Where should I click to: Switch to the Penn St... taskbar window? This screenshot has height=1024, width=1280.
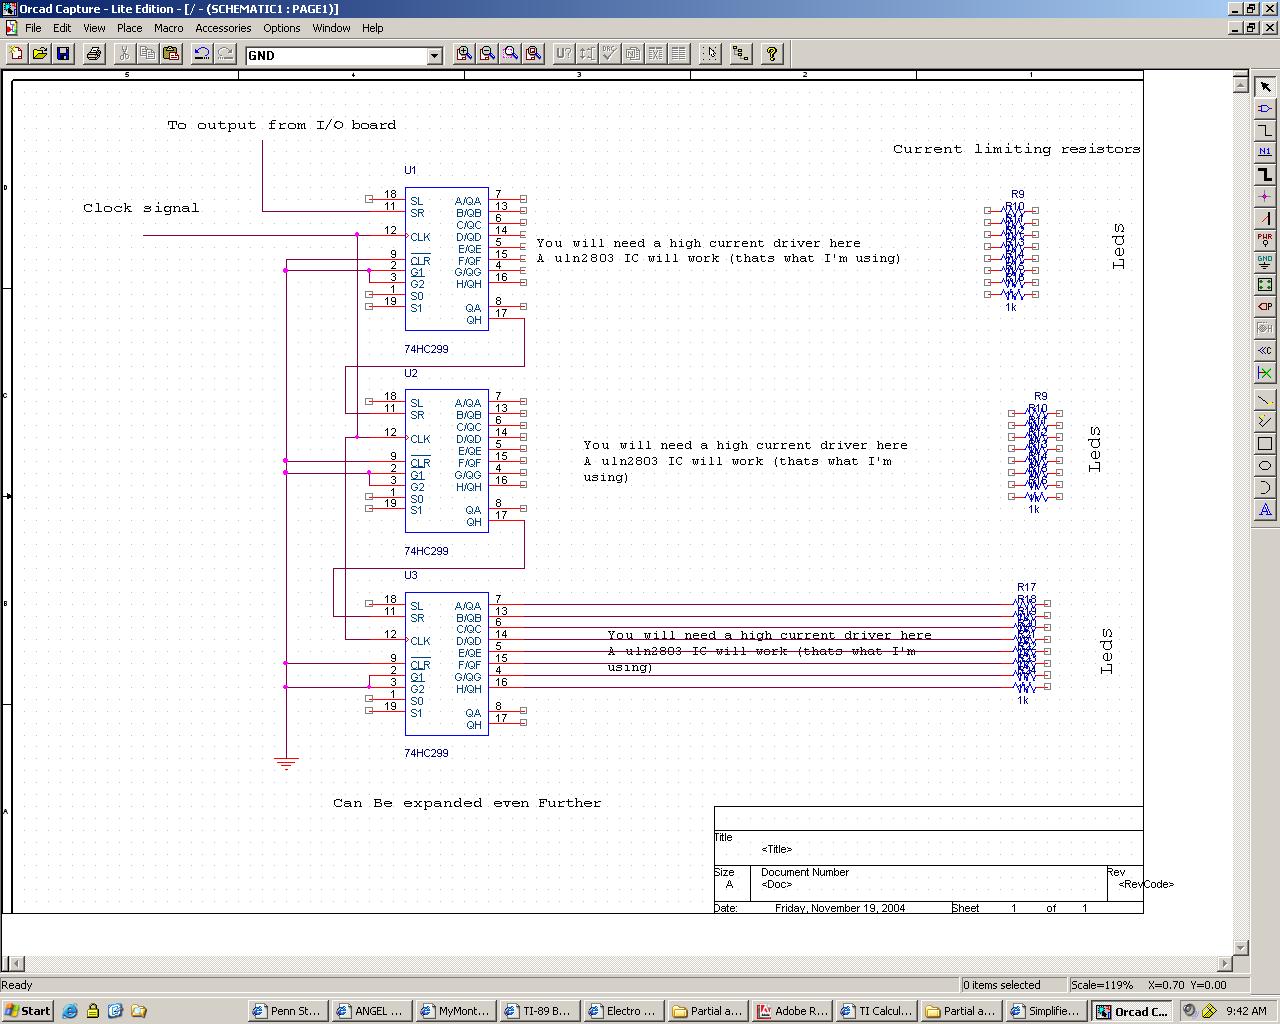click(286, 1011)
